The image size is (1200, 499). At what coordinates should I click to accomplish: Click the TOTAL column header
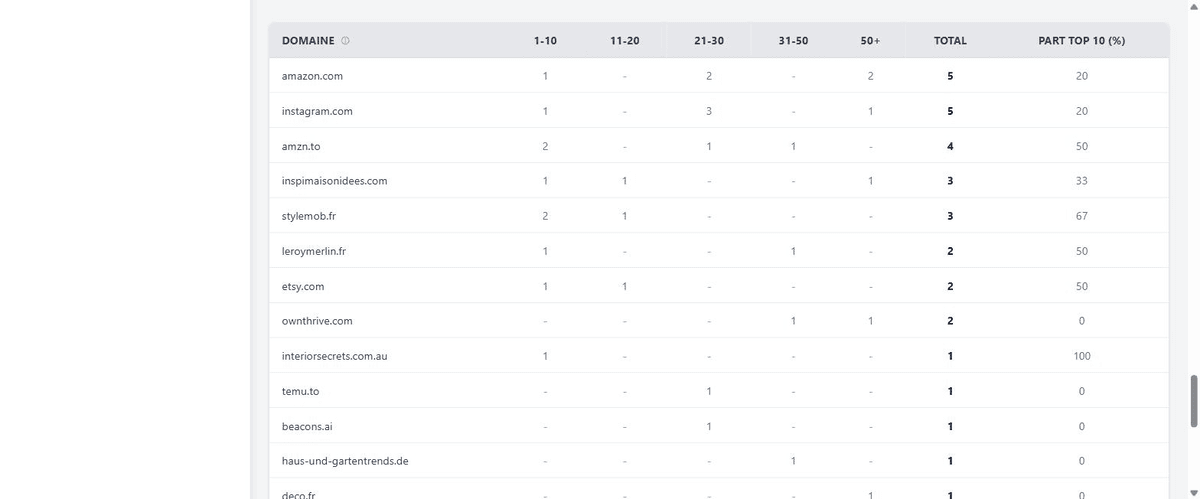[x=950, y=41]
